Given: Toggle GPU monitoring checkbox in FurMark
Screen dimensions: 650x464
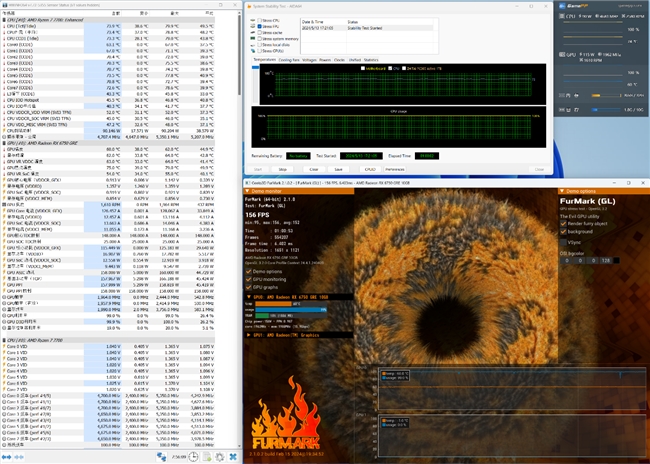Looking at the screenshot, I should click(249, 279).
